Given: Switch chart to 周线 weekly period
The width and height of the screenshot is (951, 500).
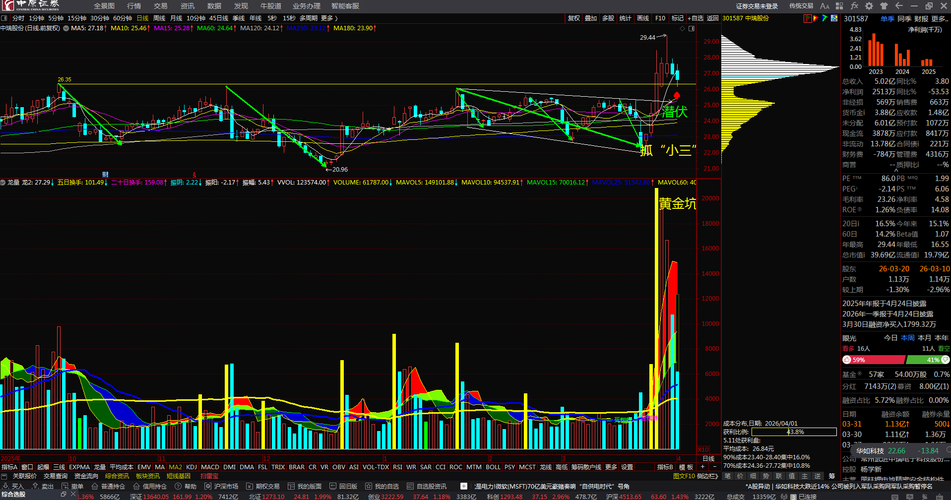Looking at the screenshot, I should click(x=159, y=18).
